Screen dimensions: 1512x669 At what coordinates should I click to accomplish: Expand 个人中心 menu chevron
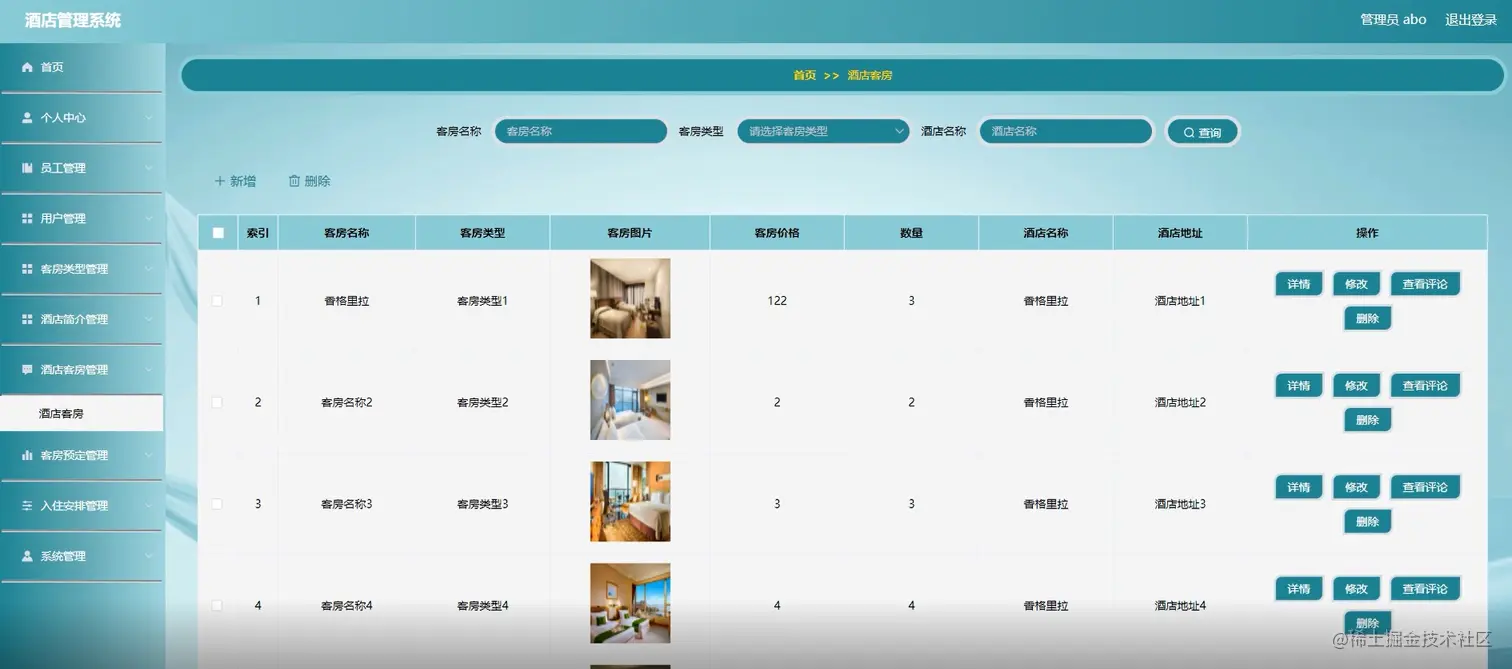tap(149, 118)
